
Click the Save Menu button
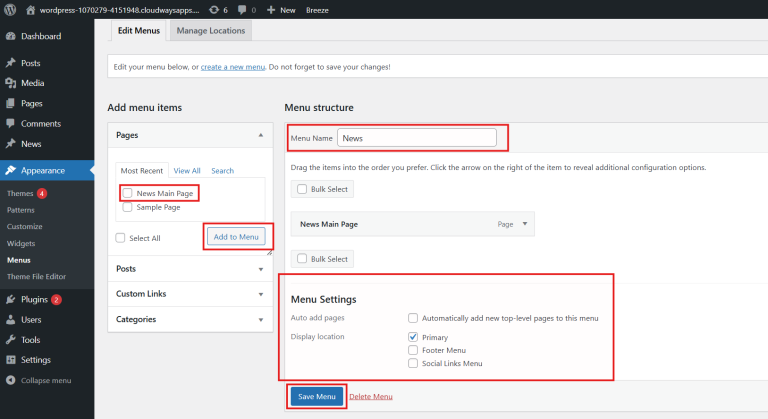(x=317, y=396)
